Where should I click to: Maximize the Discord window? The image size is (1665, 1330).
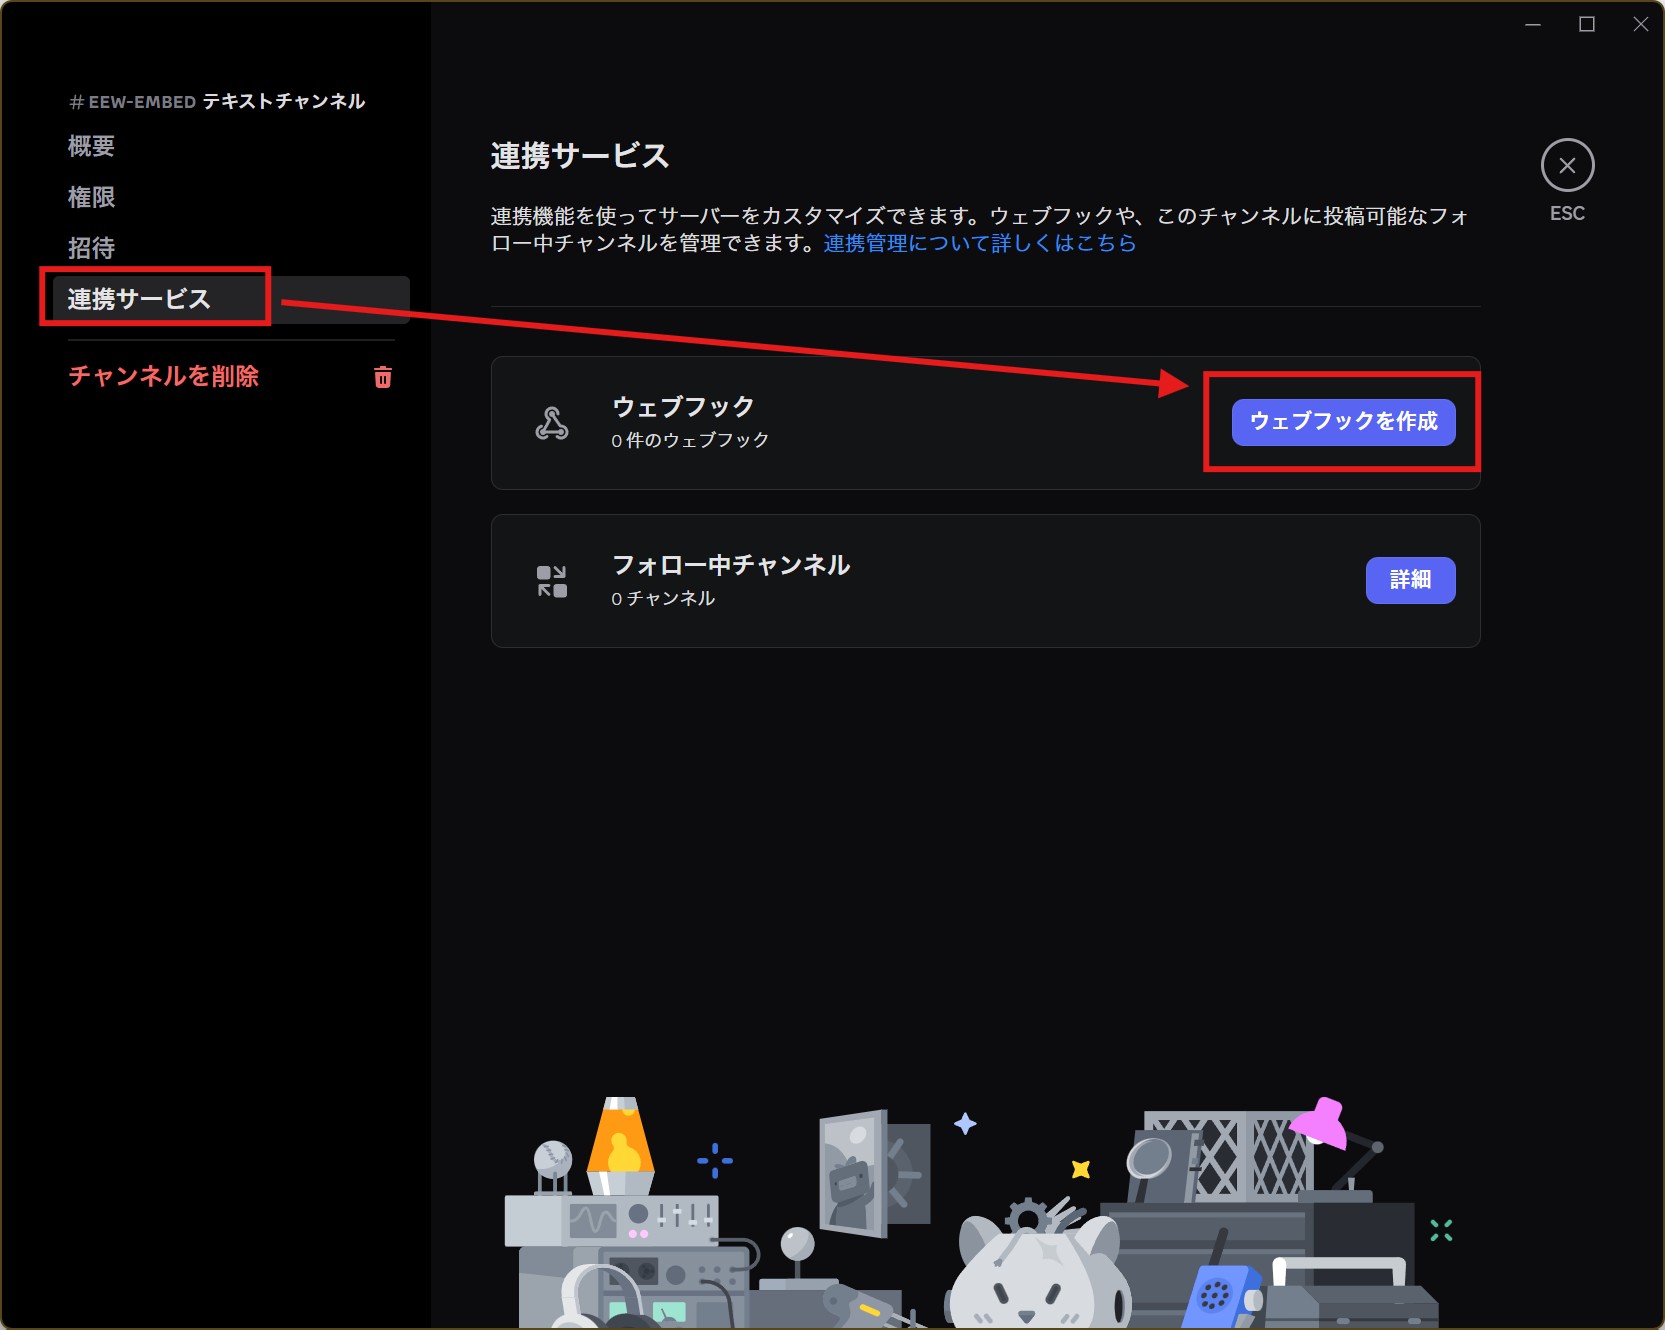(1586, 24)
